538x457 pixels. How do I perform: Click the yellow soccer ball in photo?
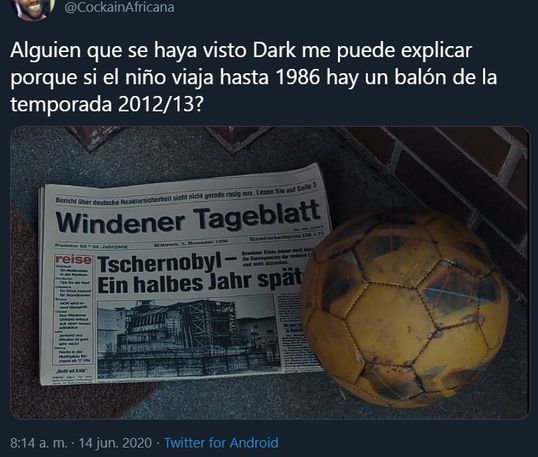point(405,309)
